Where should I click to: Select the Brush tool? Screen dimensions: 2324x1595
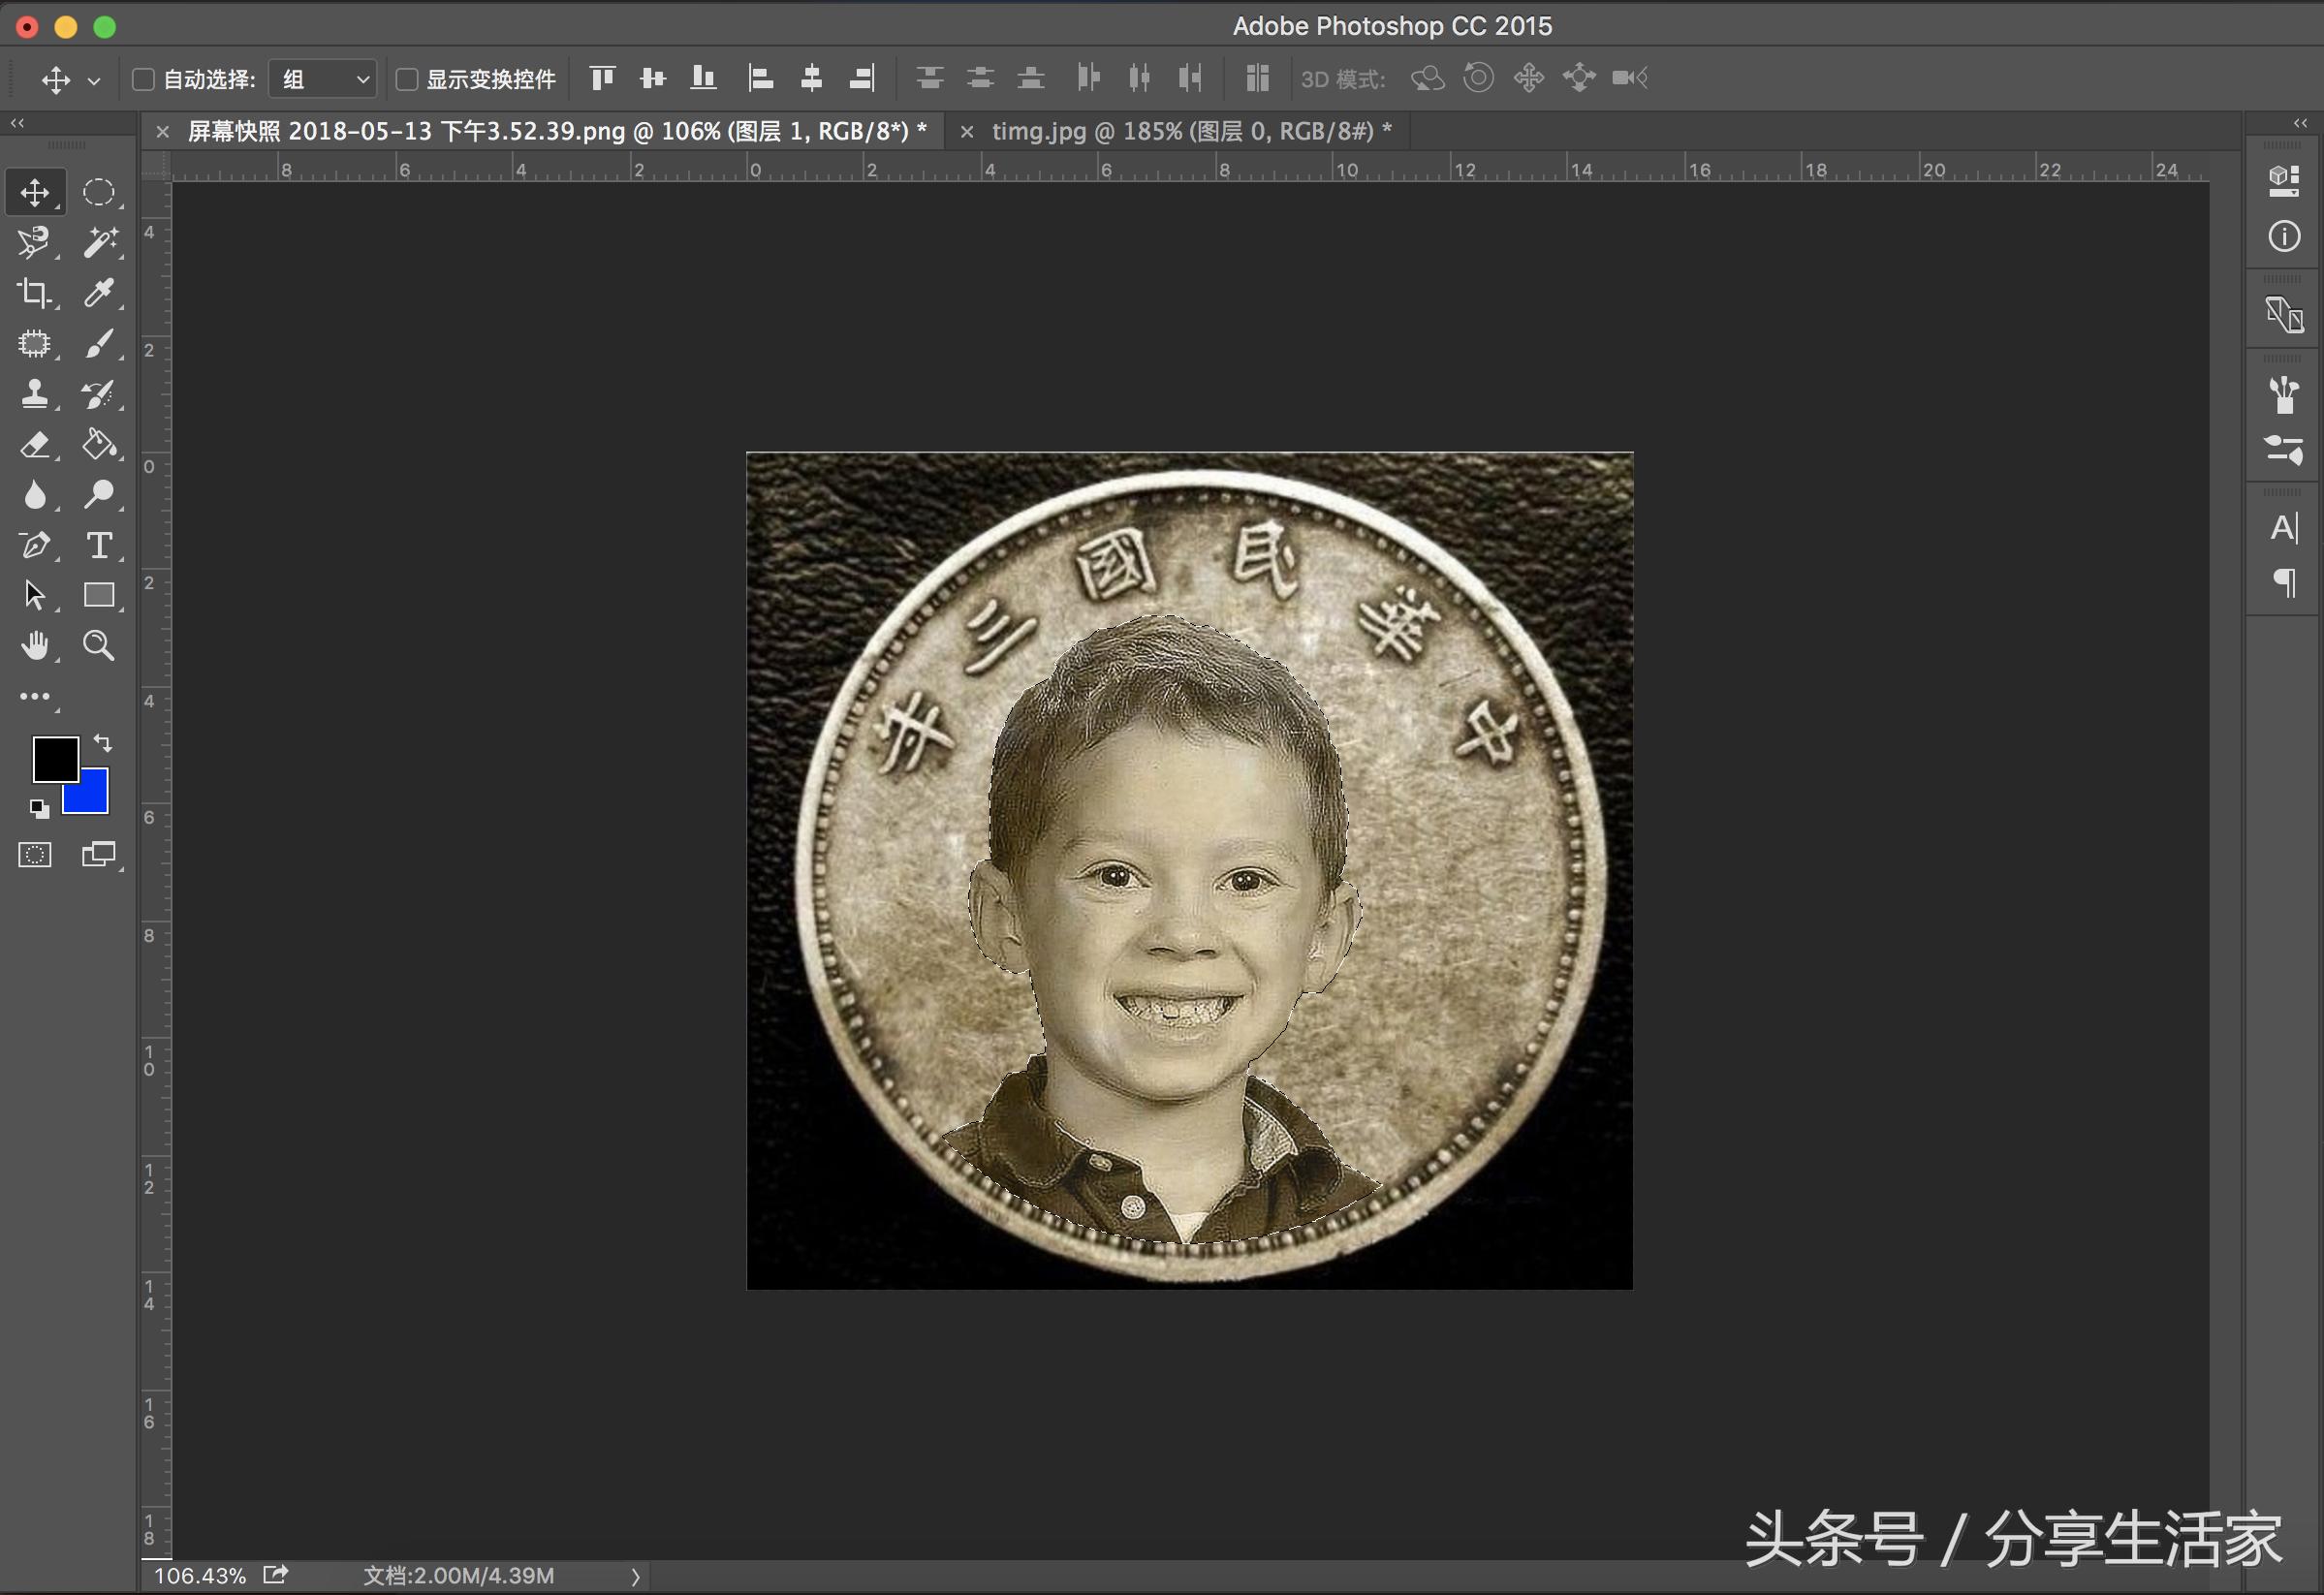(x=99, y=343)
